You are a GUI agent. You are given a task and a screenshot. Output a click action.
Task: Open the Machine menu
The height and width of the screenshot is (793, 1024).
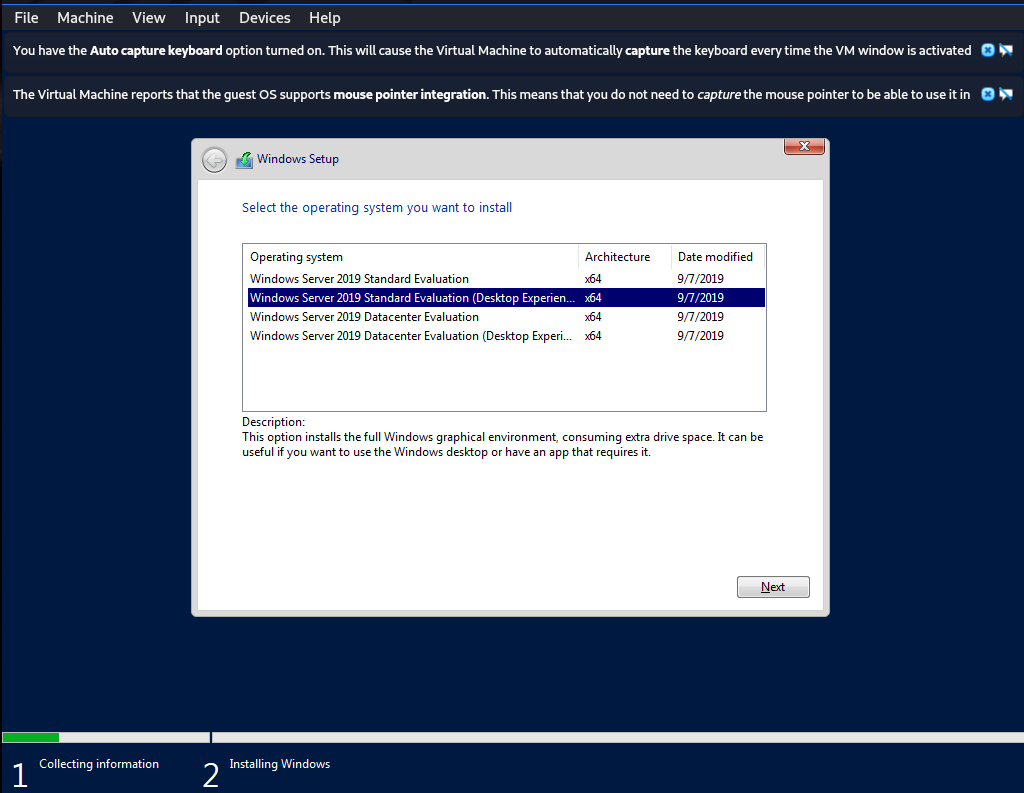[x=85, y=18]
